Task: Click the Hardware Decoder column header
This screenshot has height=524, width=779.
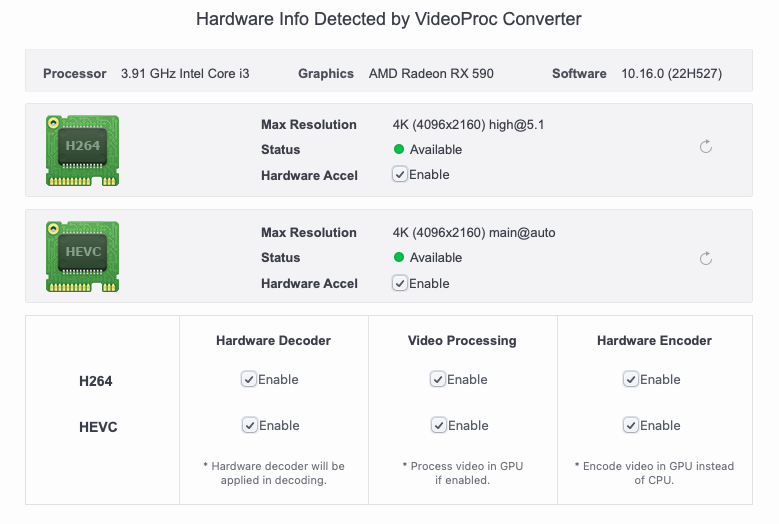Action: 273,341
